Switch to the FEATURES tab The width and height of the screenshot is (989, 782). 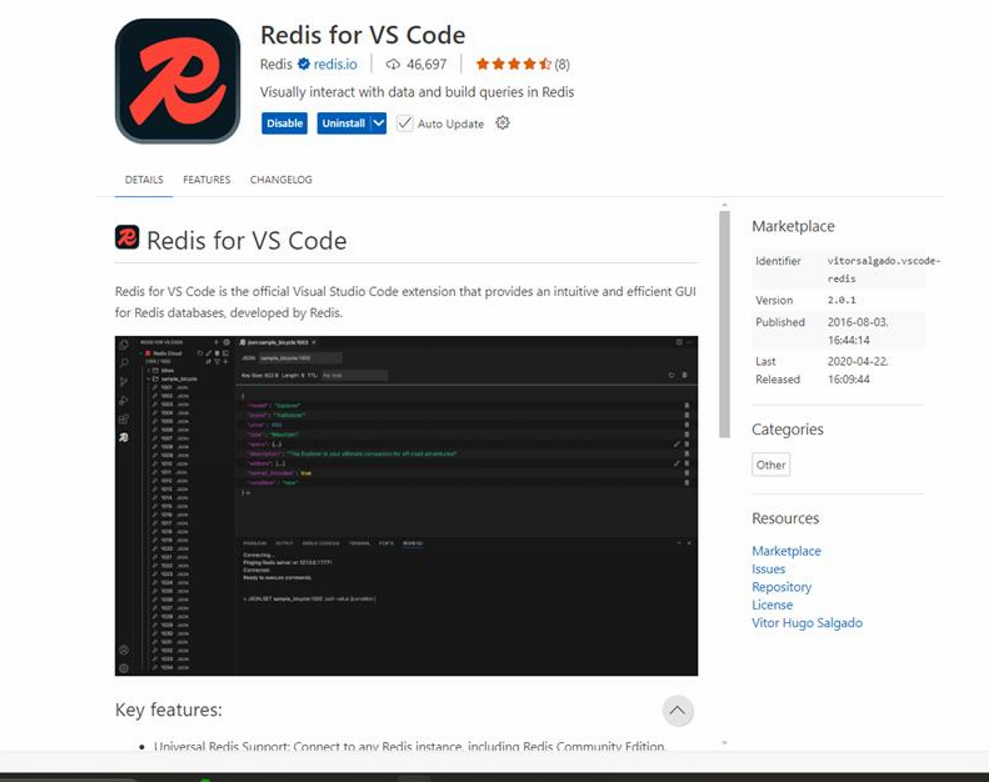[x=206, y=179]
